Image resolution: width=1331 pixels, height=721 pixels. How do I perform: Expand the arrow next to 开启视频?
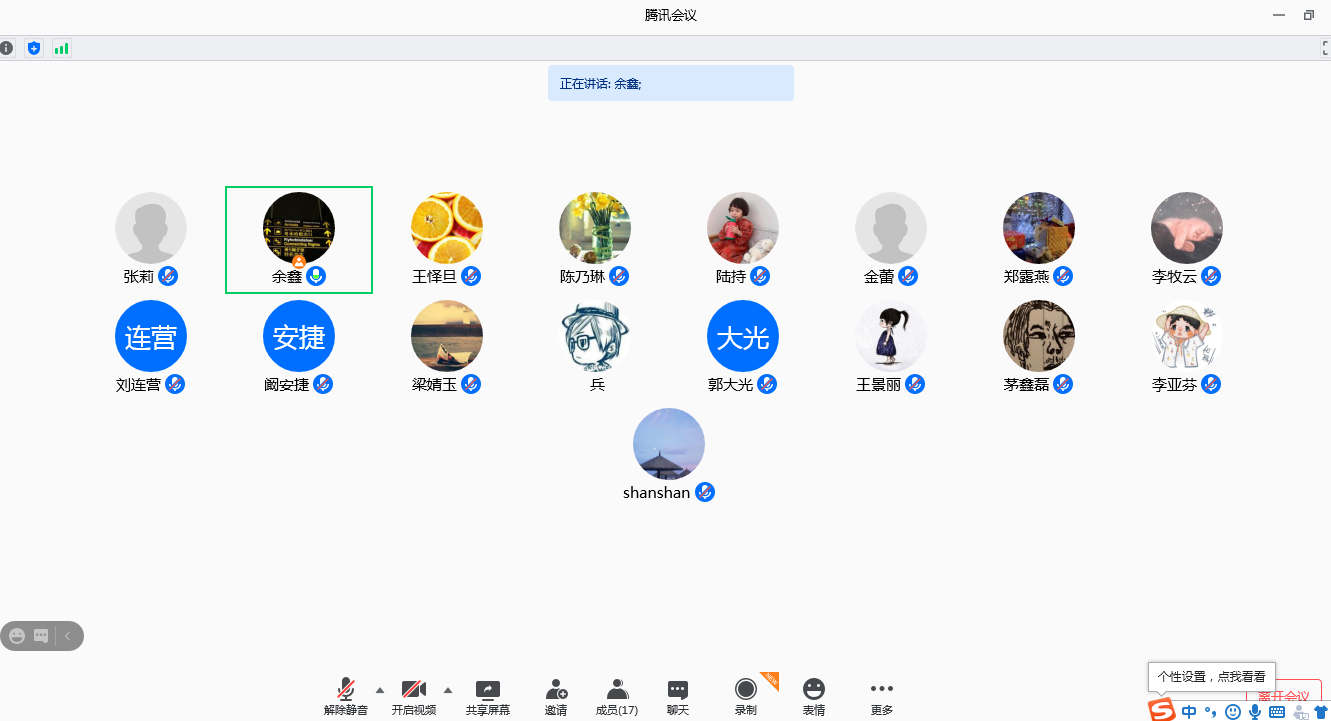click(x=448, y=690)
